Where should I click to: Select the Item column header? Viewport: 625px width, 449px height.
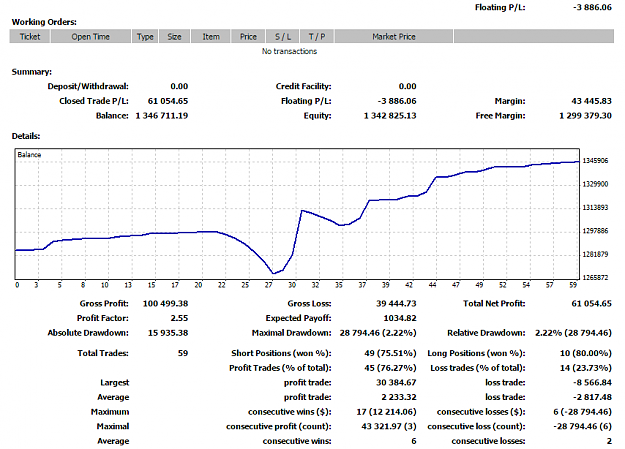point(211,37)
